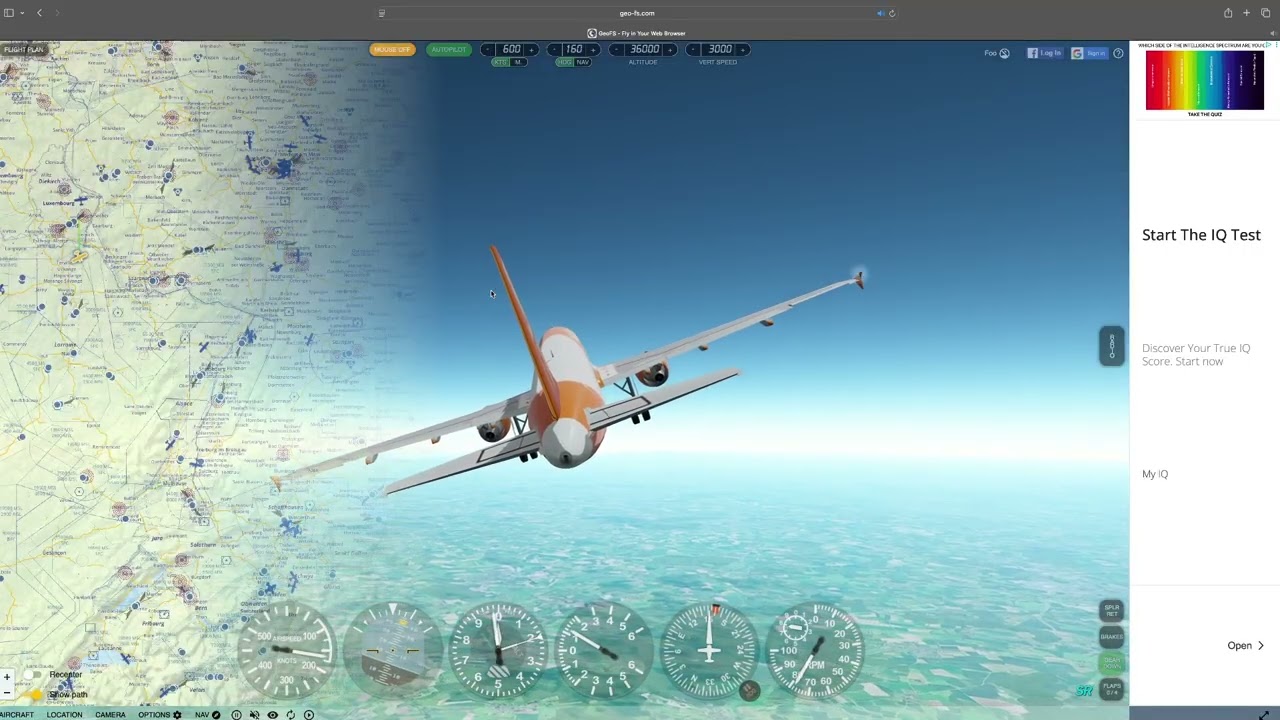
Task: Click the RPM tachometer gauge
Action: coord(816,651)
